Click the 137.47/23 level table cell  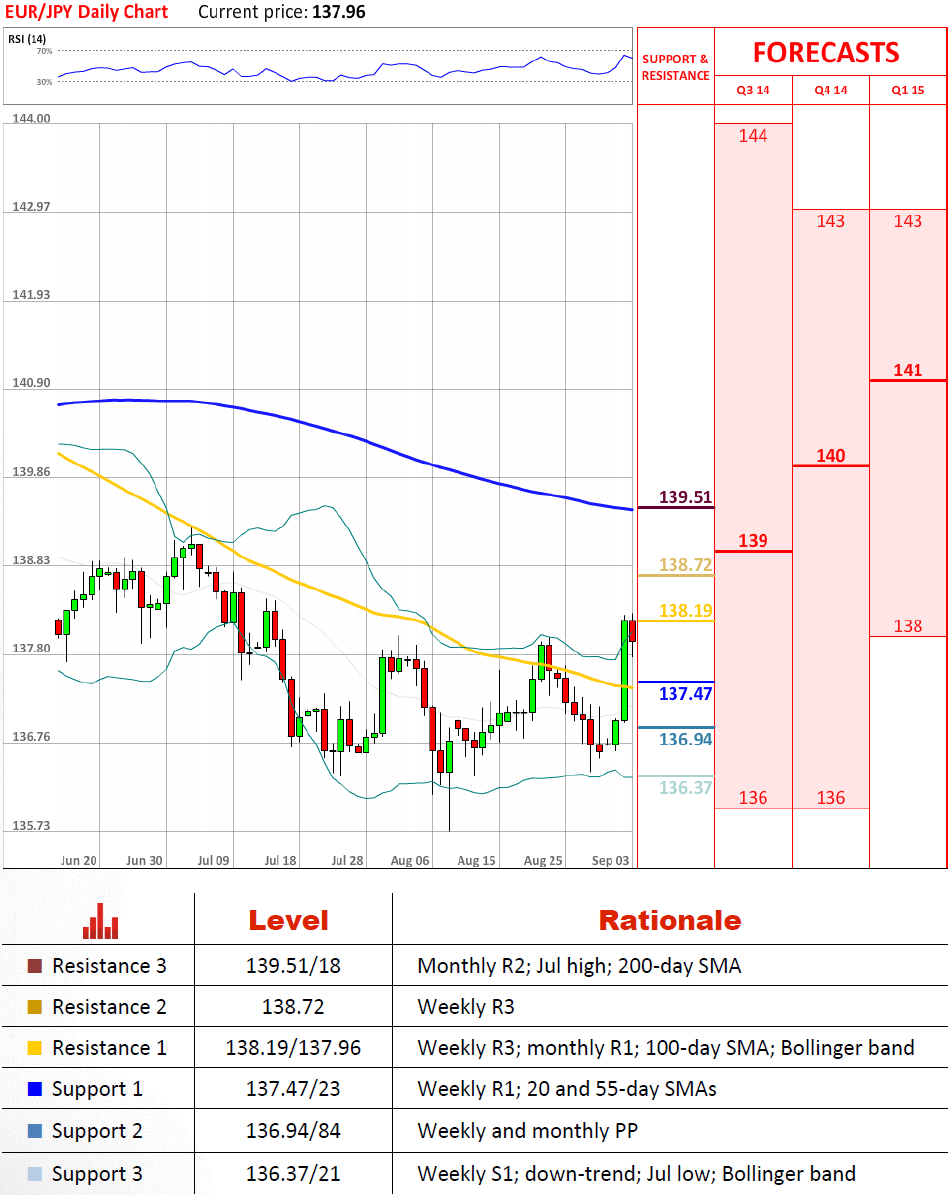pyautogui.click(x=293, y=1089)
